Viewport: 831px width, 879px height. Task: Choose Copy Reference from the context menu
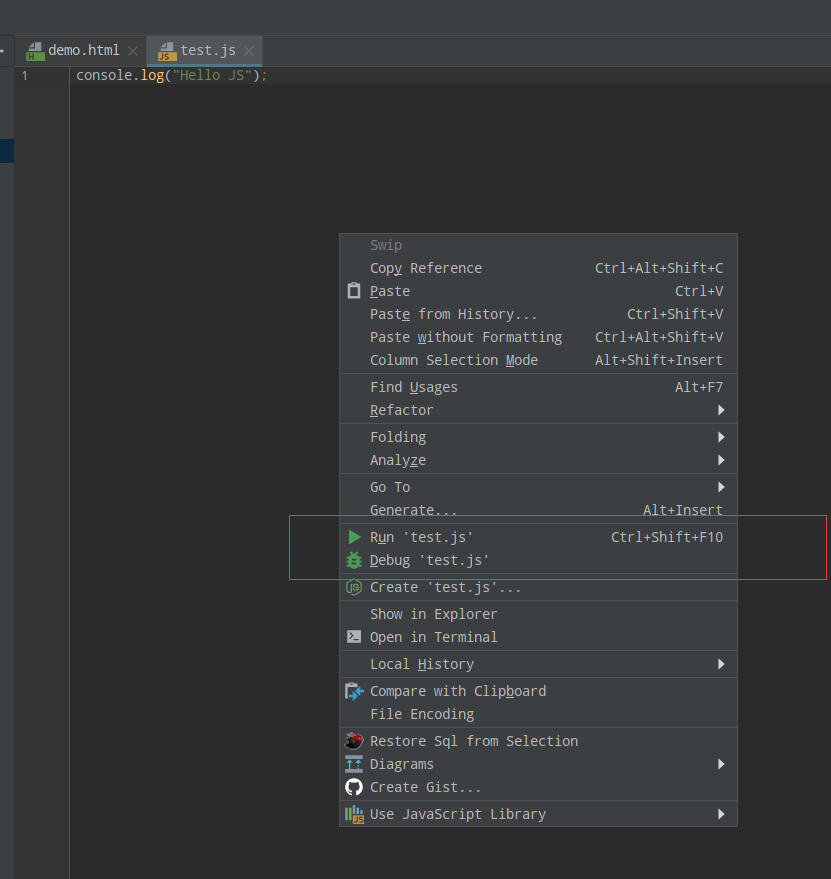click(538, 268)
